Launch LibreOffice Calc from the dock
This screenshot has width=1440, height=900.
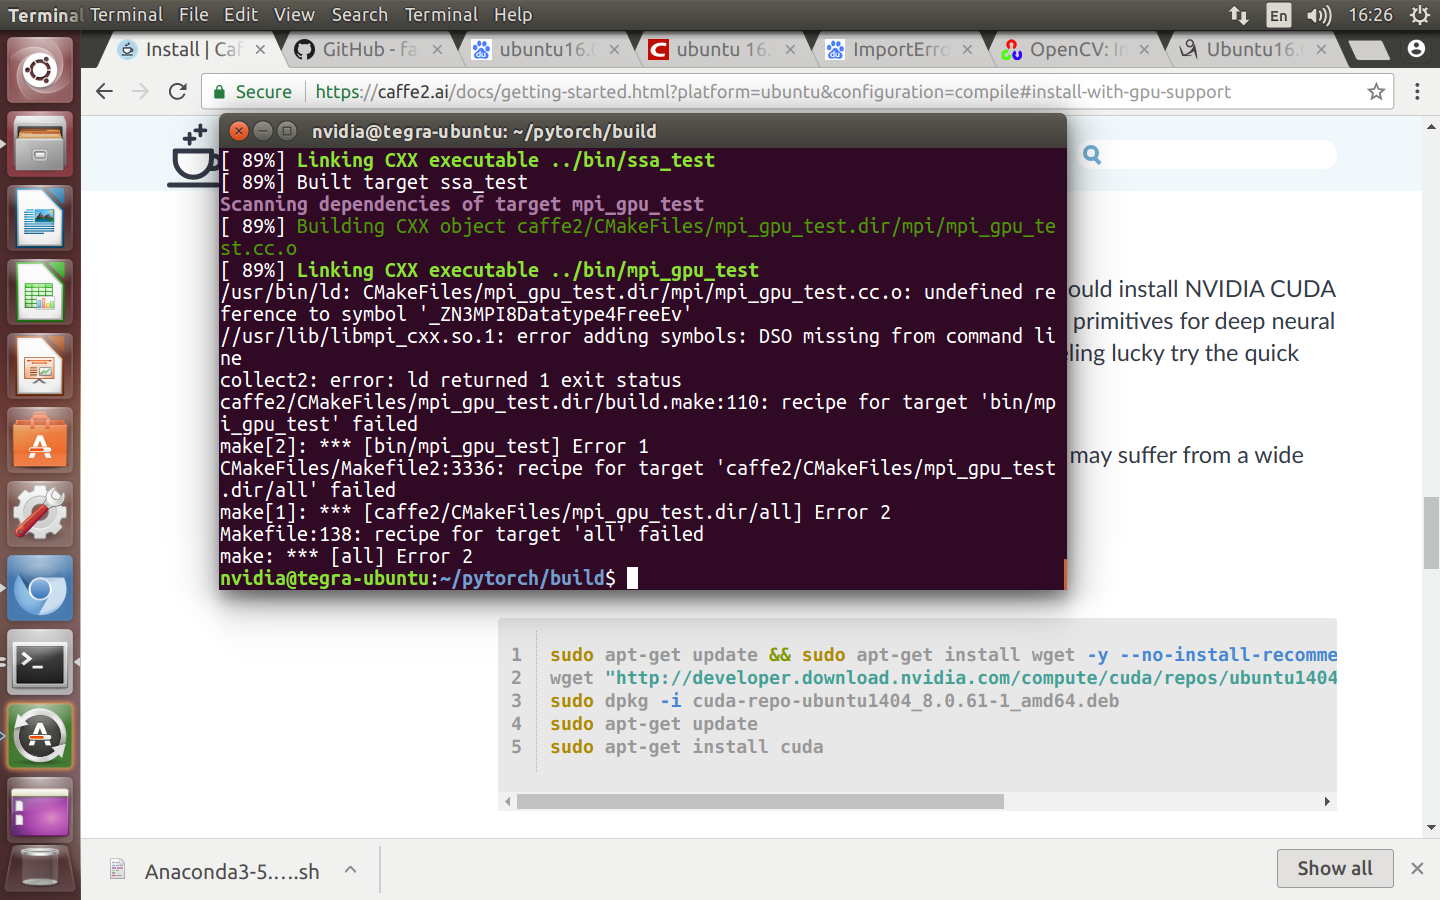pyautogui.click(x=40, y=292)
